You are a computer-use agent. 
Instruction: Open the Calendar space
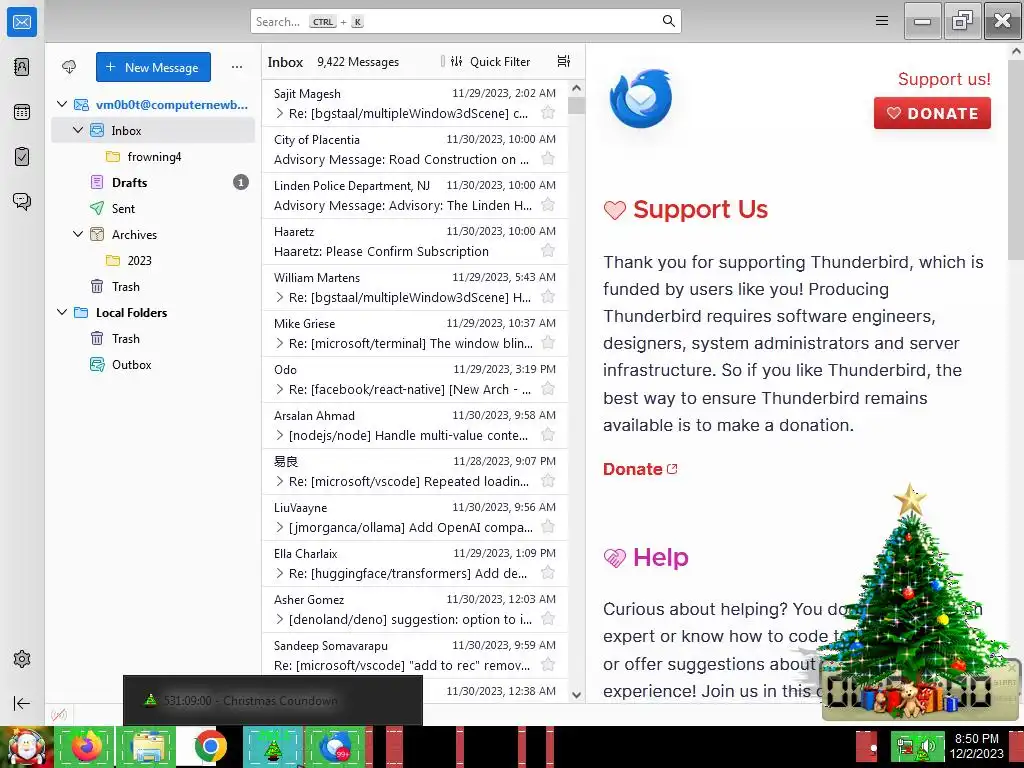(22, 112)
